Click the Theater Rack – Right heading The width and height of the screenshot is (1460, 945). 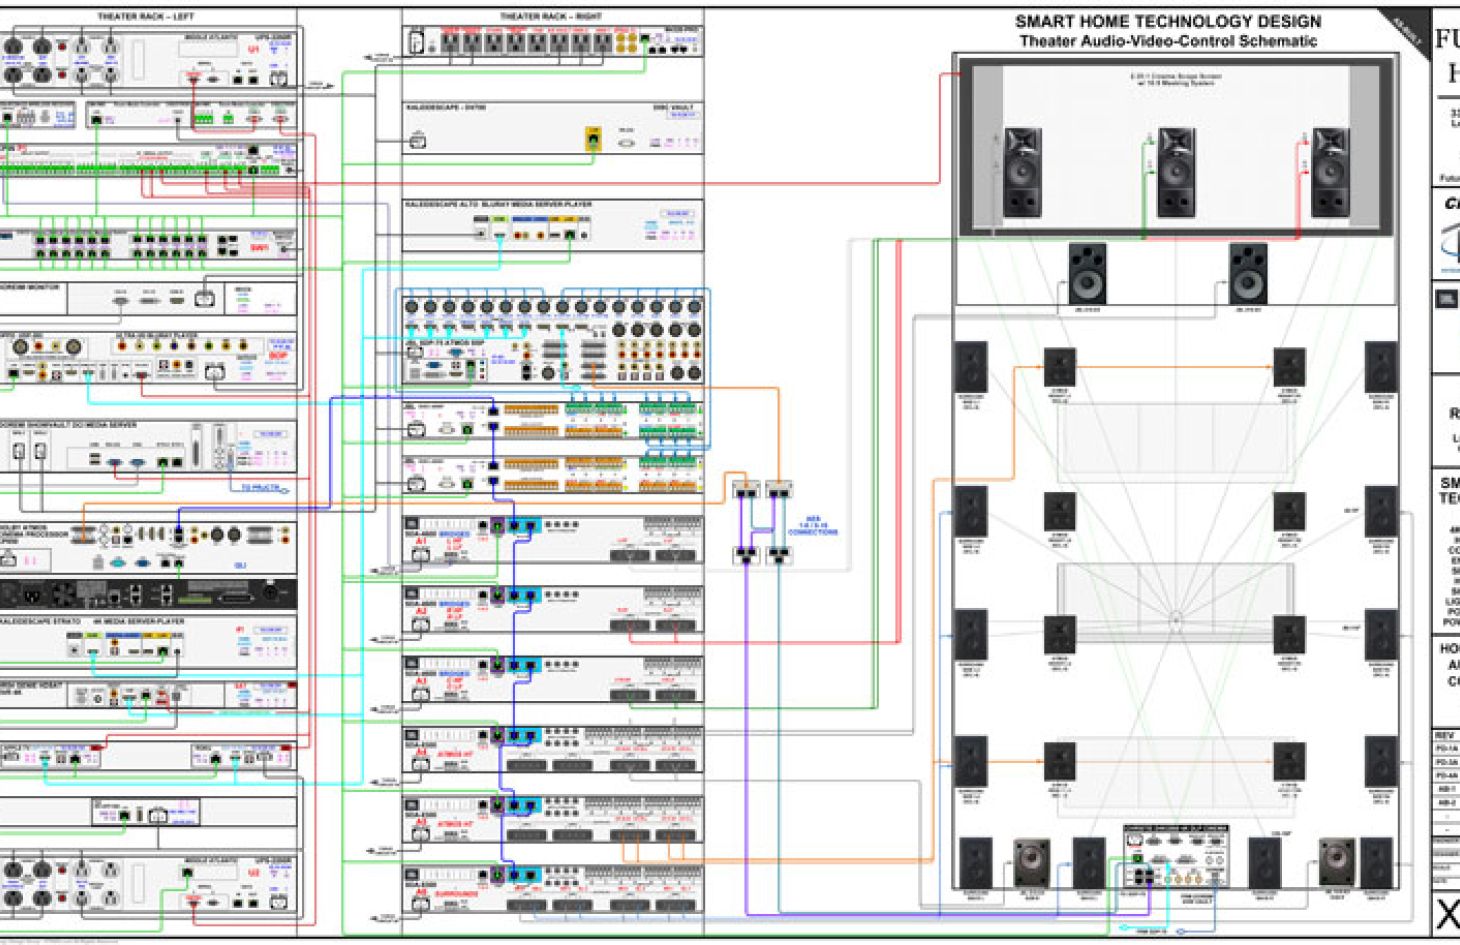point(551,17)
